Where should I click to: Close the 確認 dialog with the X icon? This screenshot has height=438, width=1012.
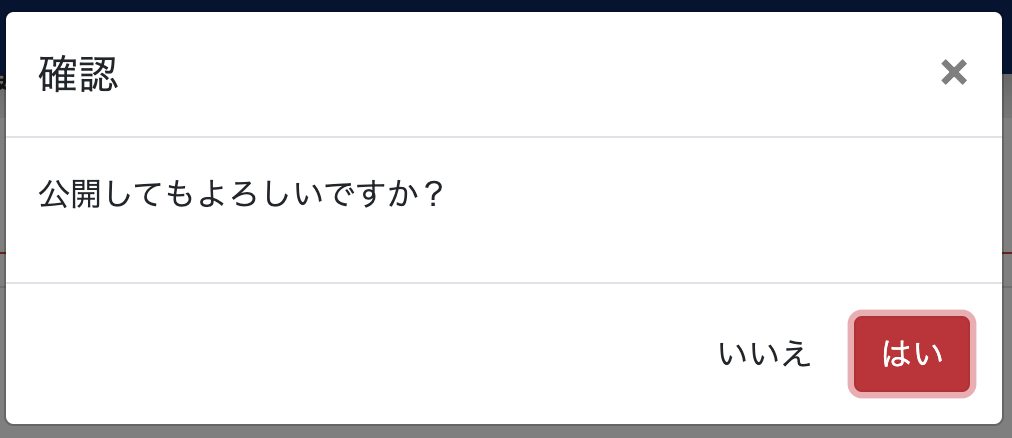[x=953, y=72]
